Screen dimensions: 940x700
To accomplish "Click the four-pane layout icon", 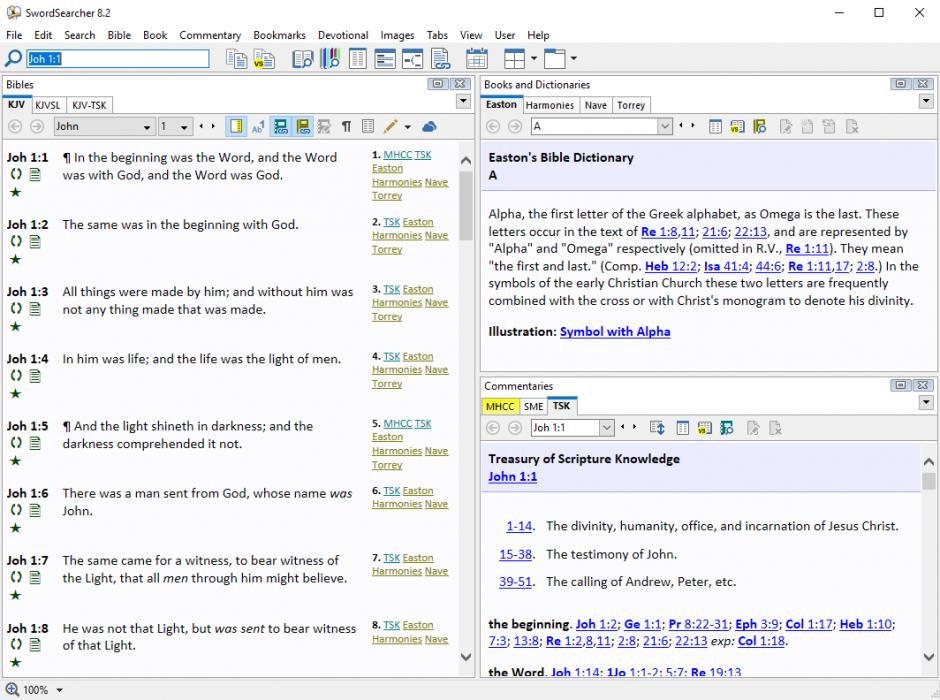I will coord(514,59).
